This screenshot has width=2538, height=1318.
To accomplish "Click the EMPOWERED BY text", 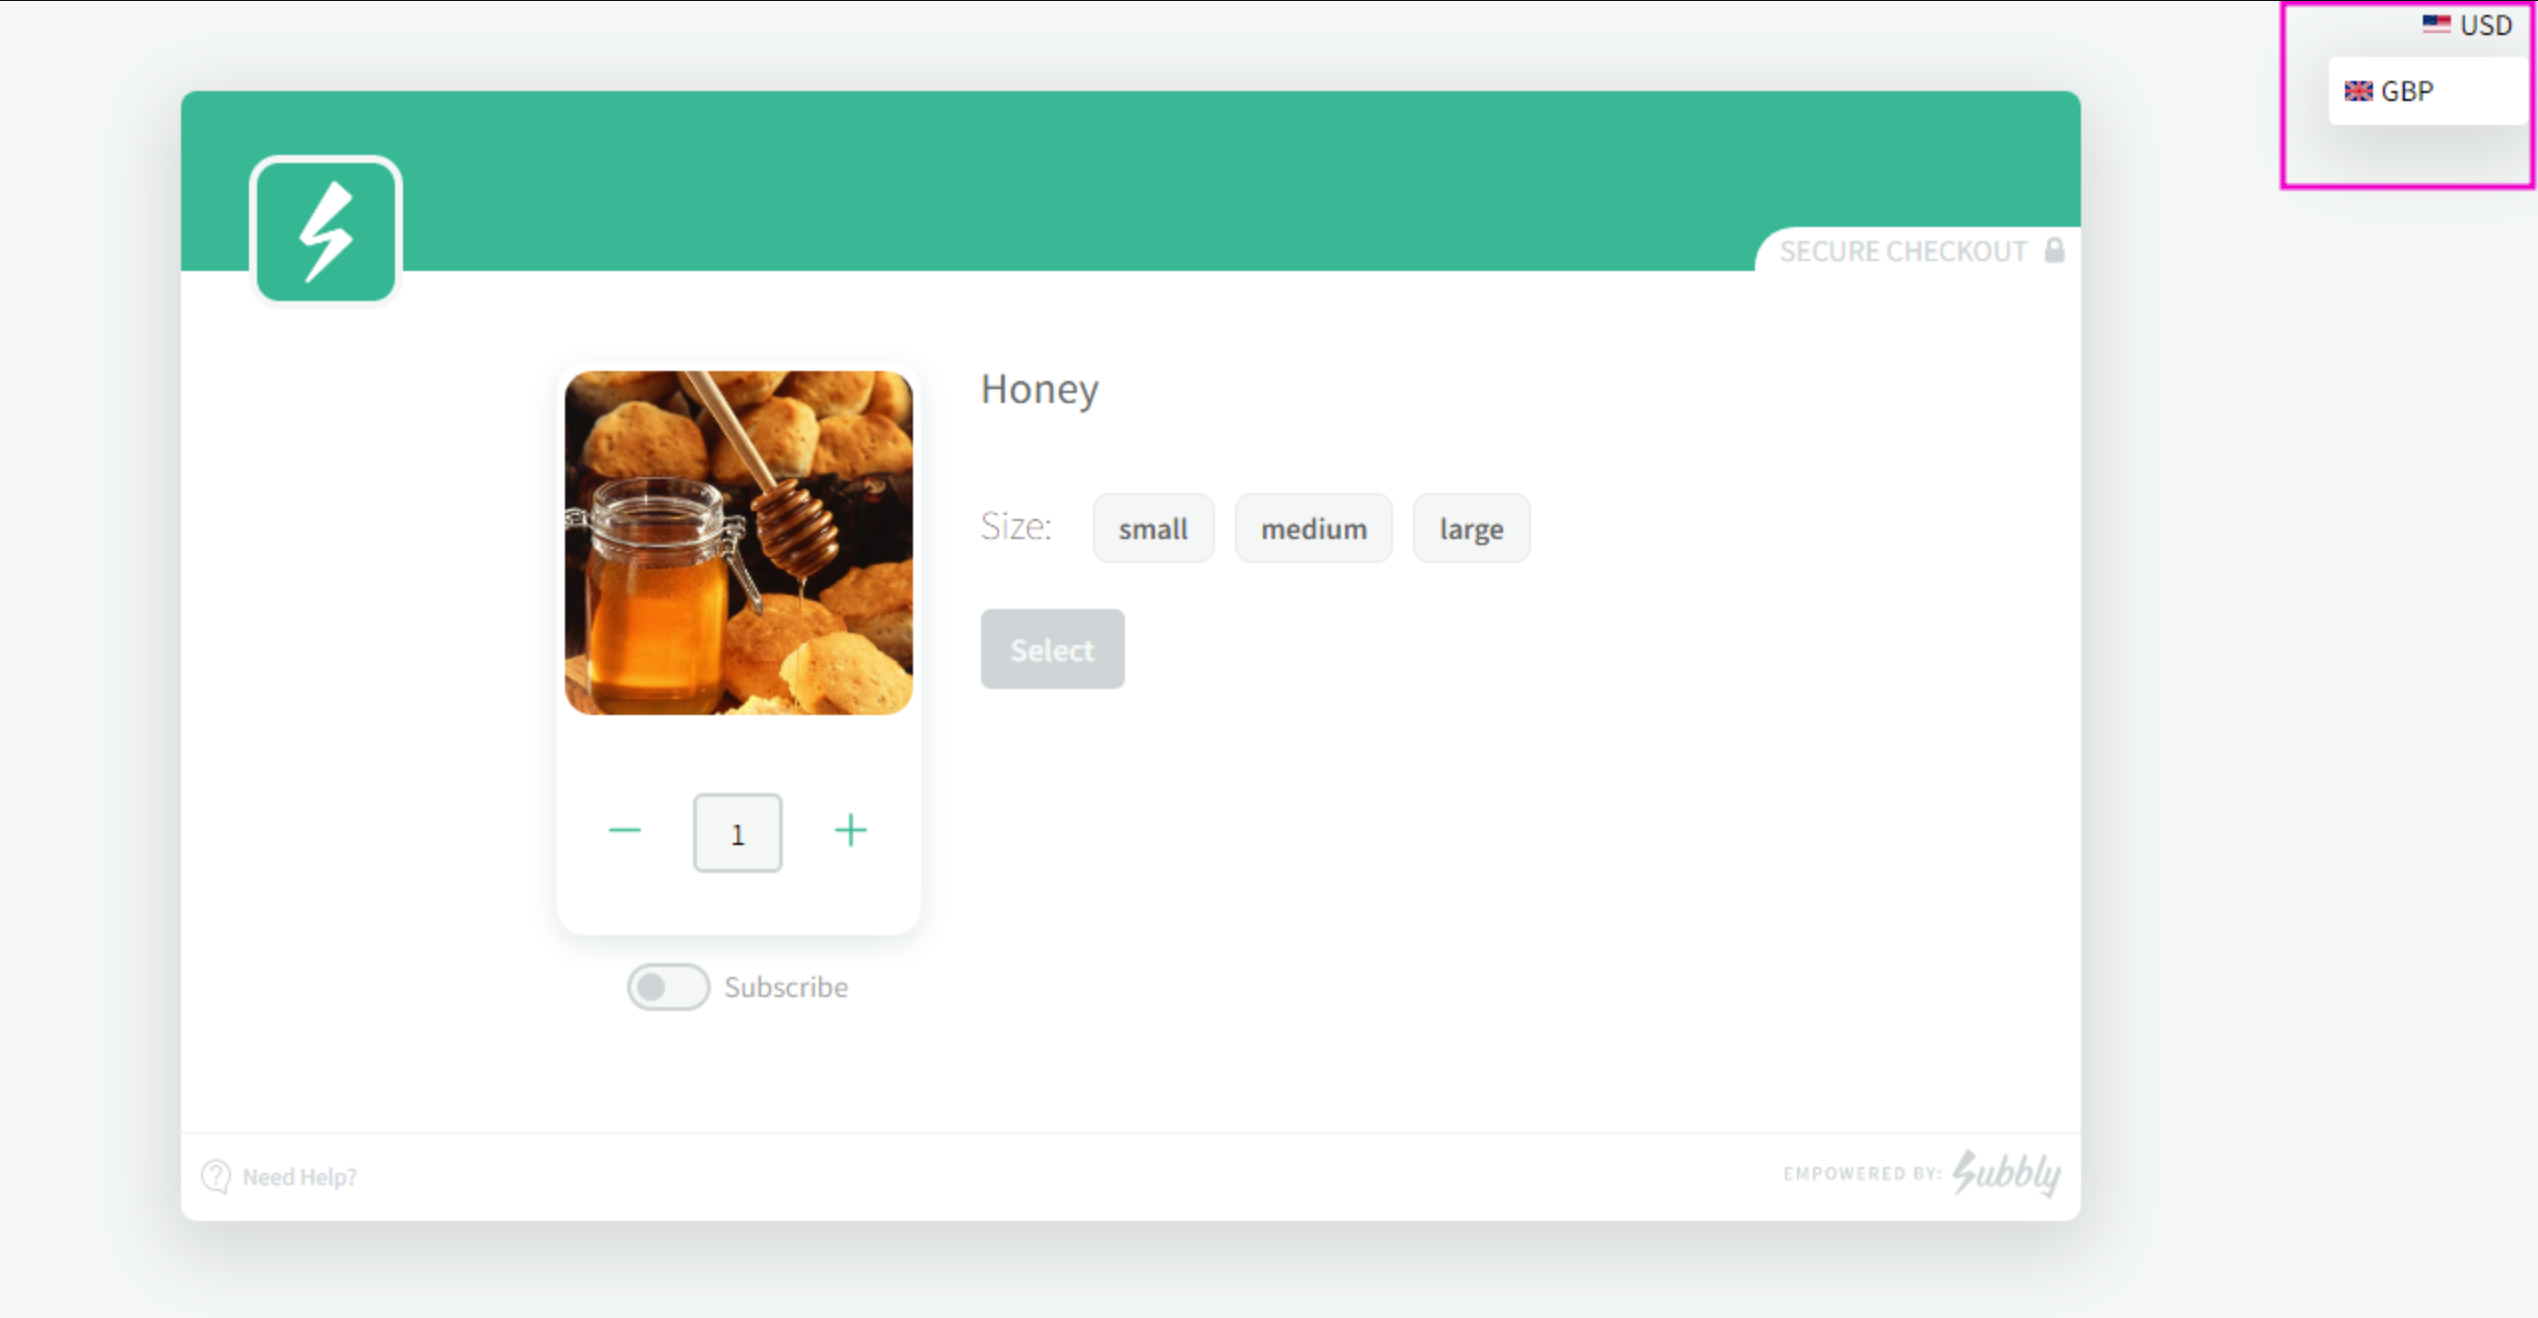I will pyautogui.click(x=1862, y=1174).
